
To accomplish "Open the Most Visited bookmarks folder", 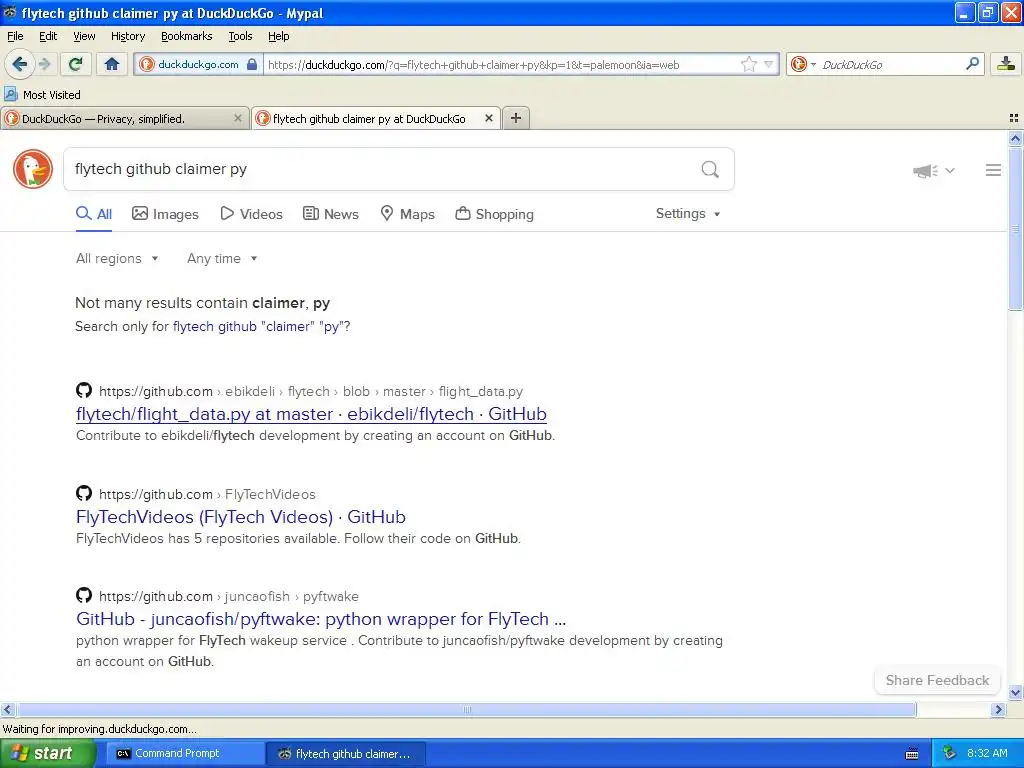I will click(x=42, y=95).
